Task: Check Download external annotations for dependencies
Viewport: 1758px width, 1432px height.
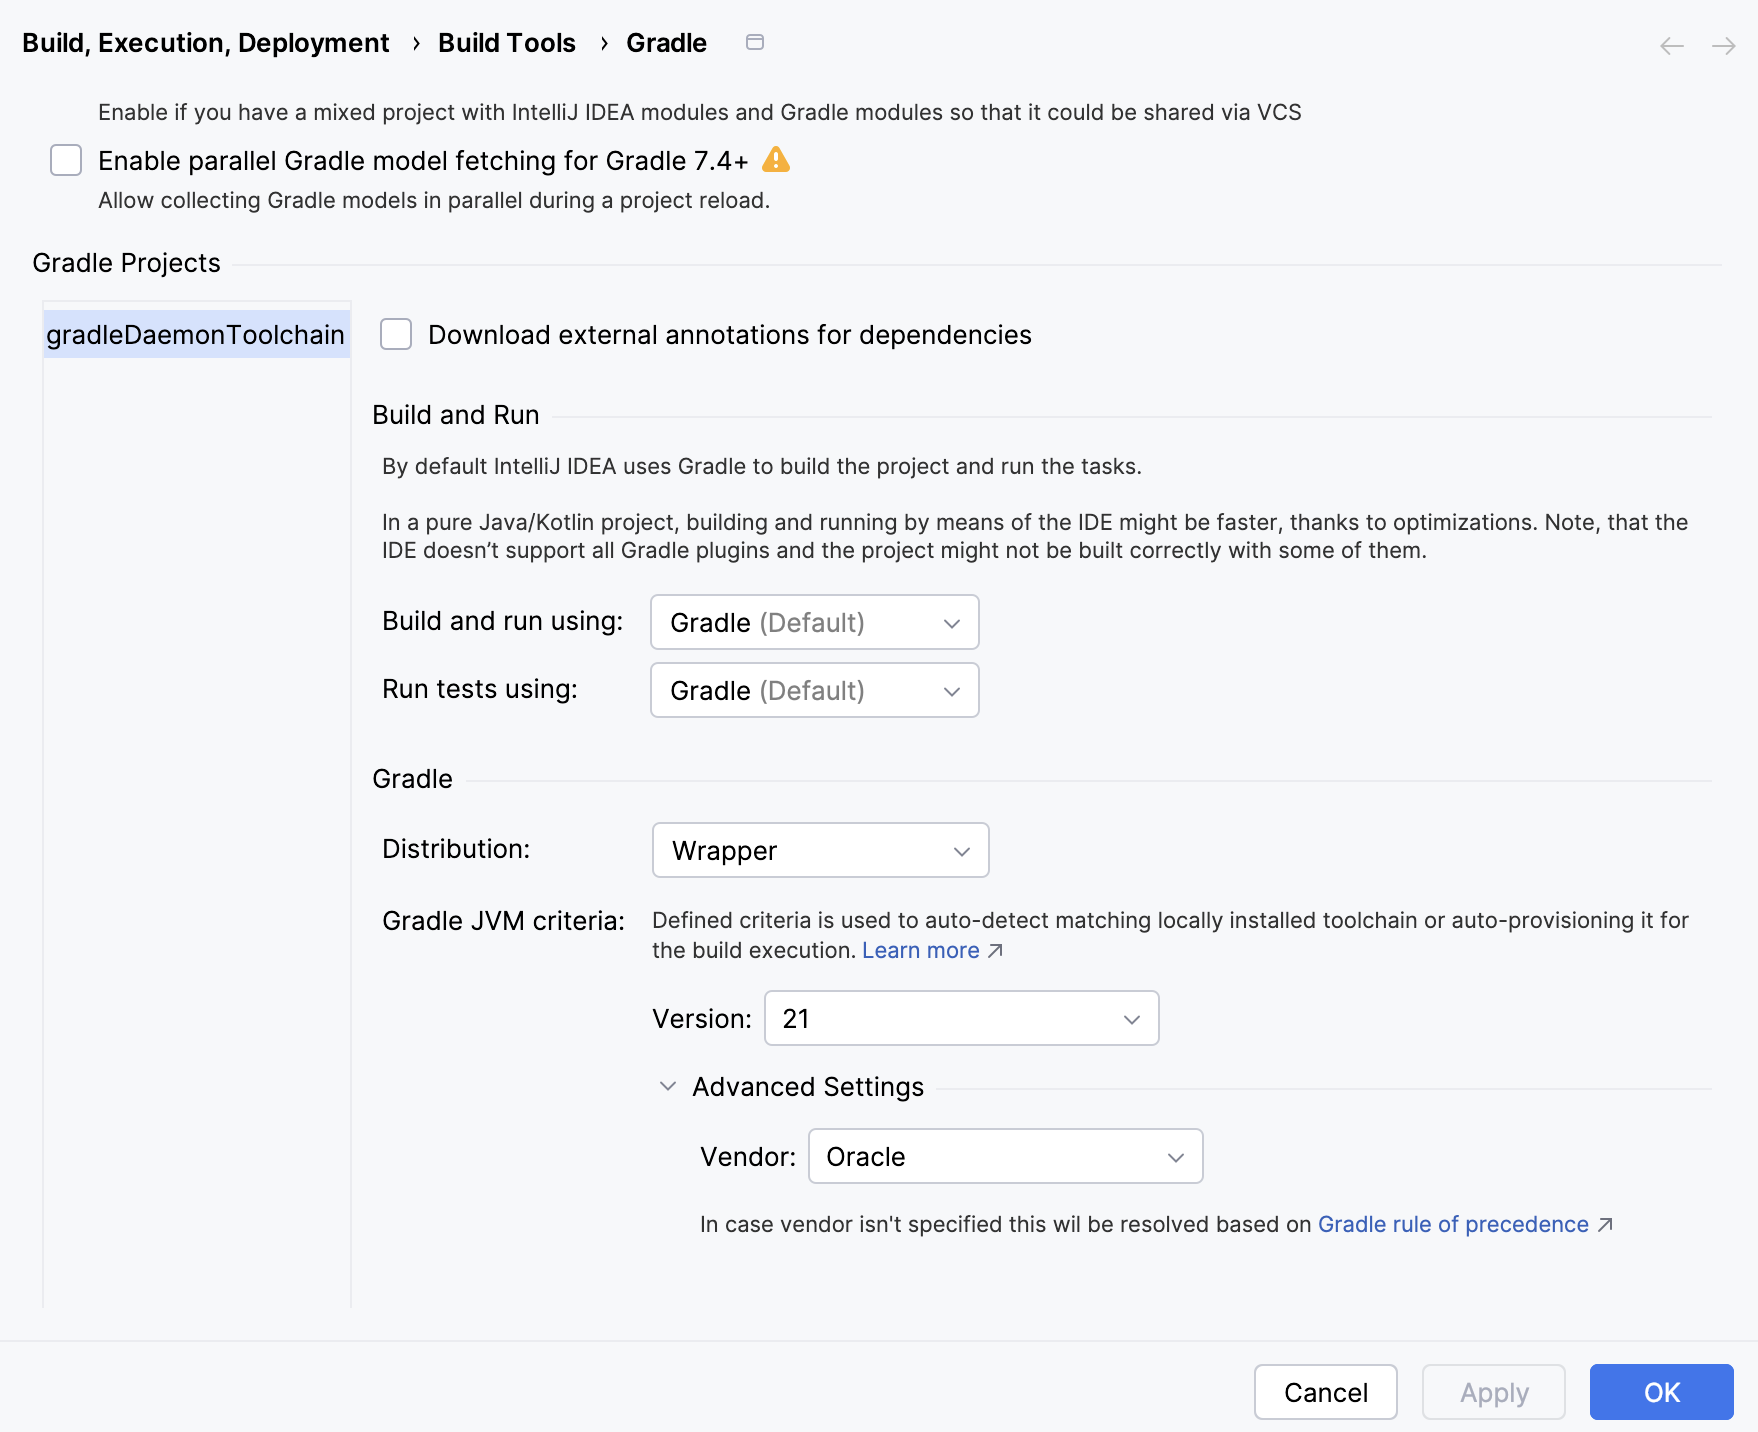Action: pyautogui.click(x=395, y=335)
